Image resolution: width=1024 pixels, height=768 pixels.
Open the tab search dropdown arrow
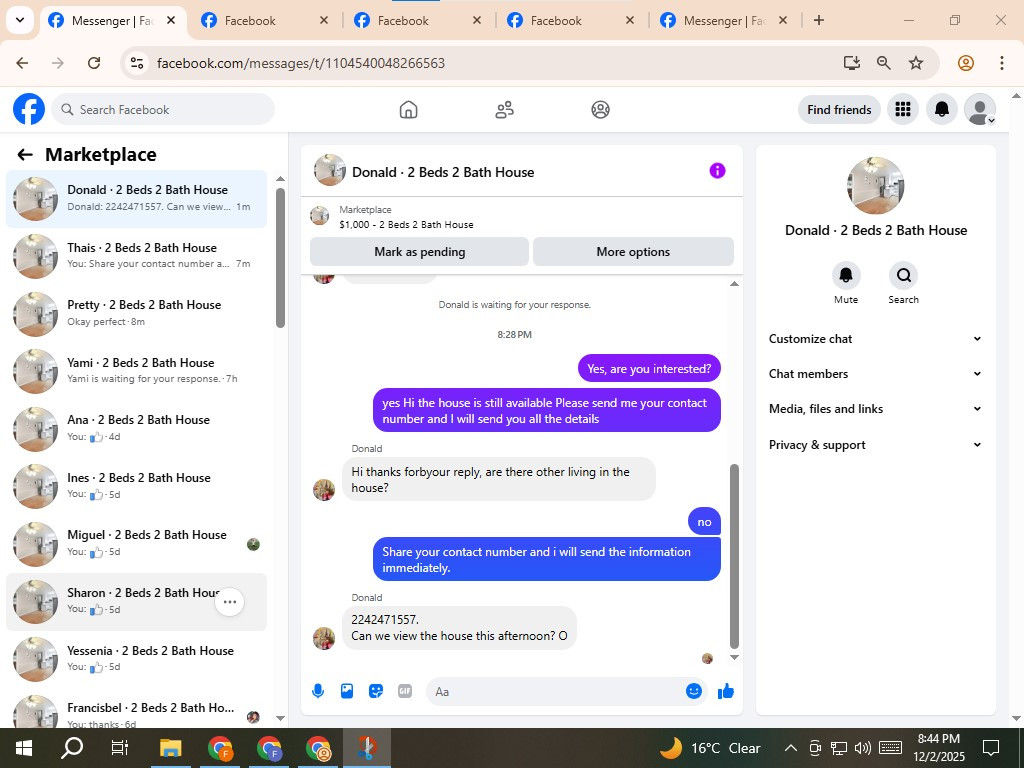coord(20,20)
